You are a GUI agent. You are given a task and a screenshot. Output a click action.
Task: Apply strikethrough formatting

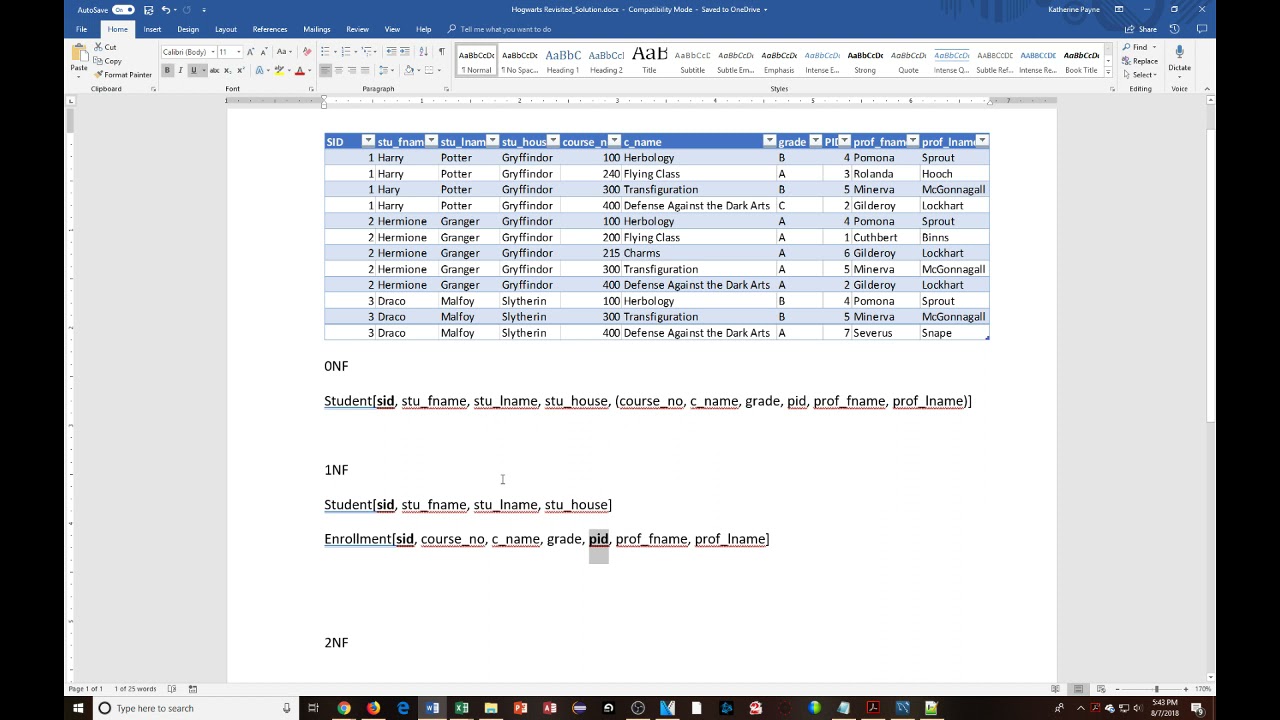click(x=214, y=70)
